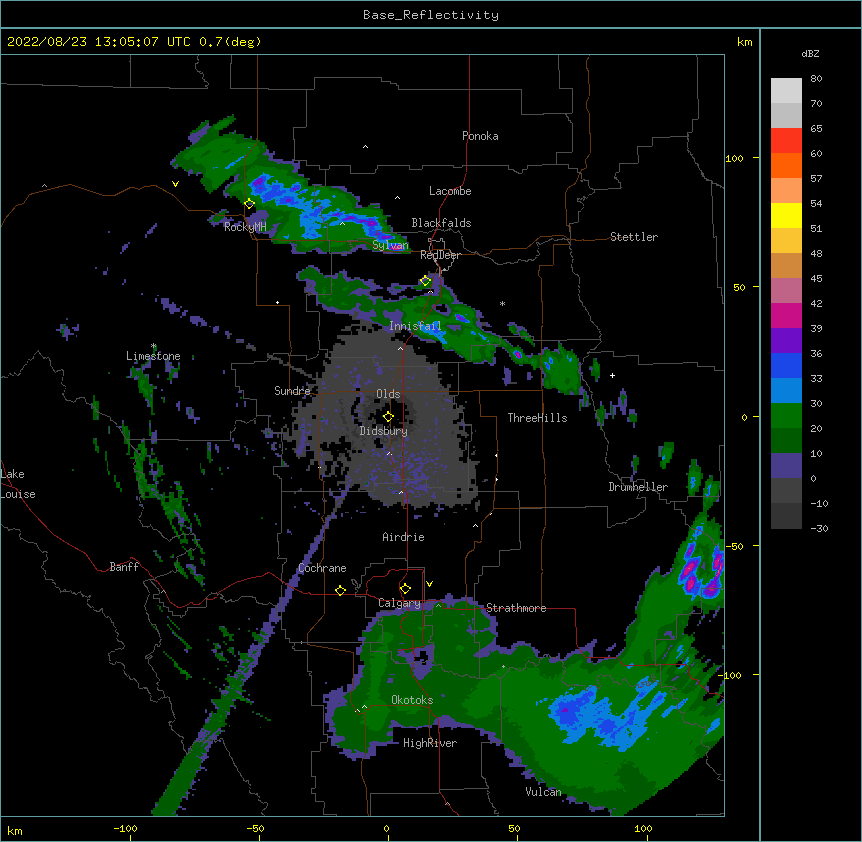Click the km unit label at bottom left
862x842 pixels.
pyautogui.click(x=15, y=830)
